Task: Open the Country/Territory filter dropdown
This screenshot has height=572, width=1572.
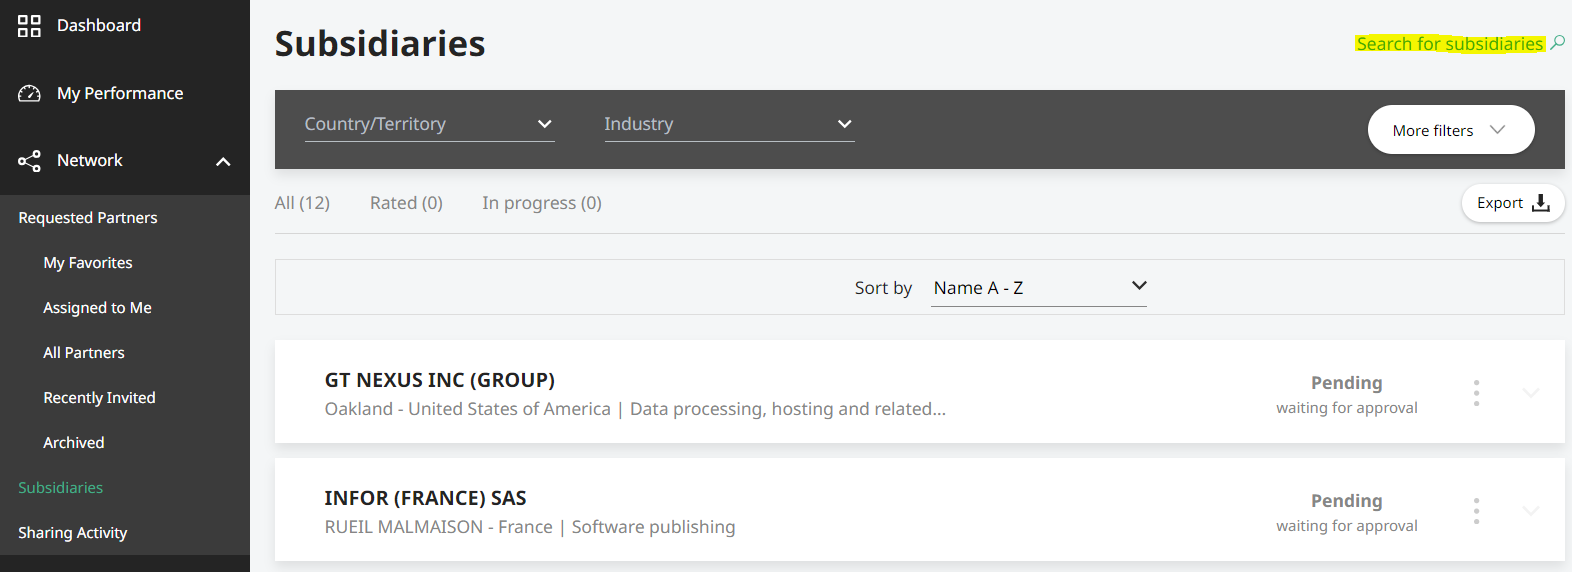Action: click(x=429, y=124)
